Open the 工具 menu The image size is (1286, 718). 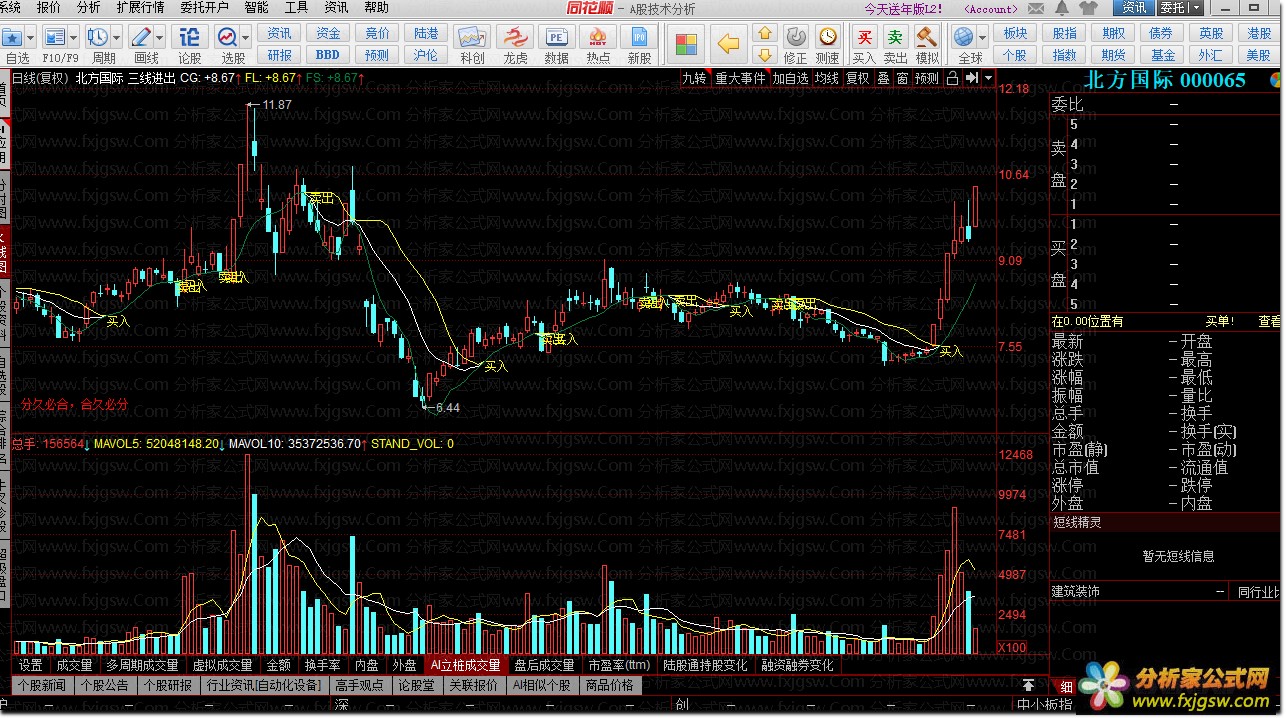[x=296, y=8]
